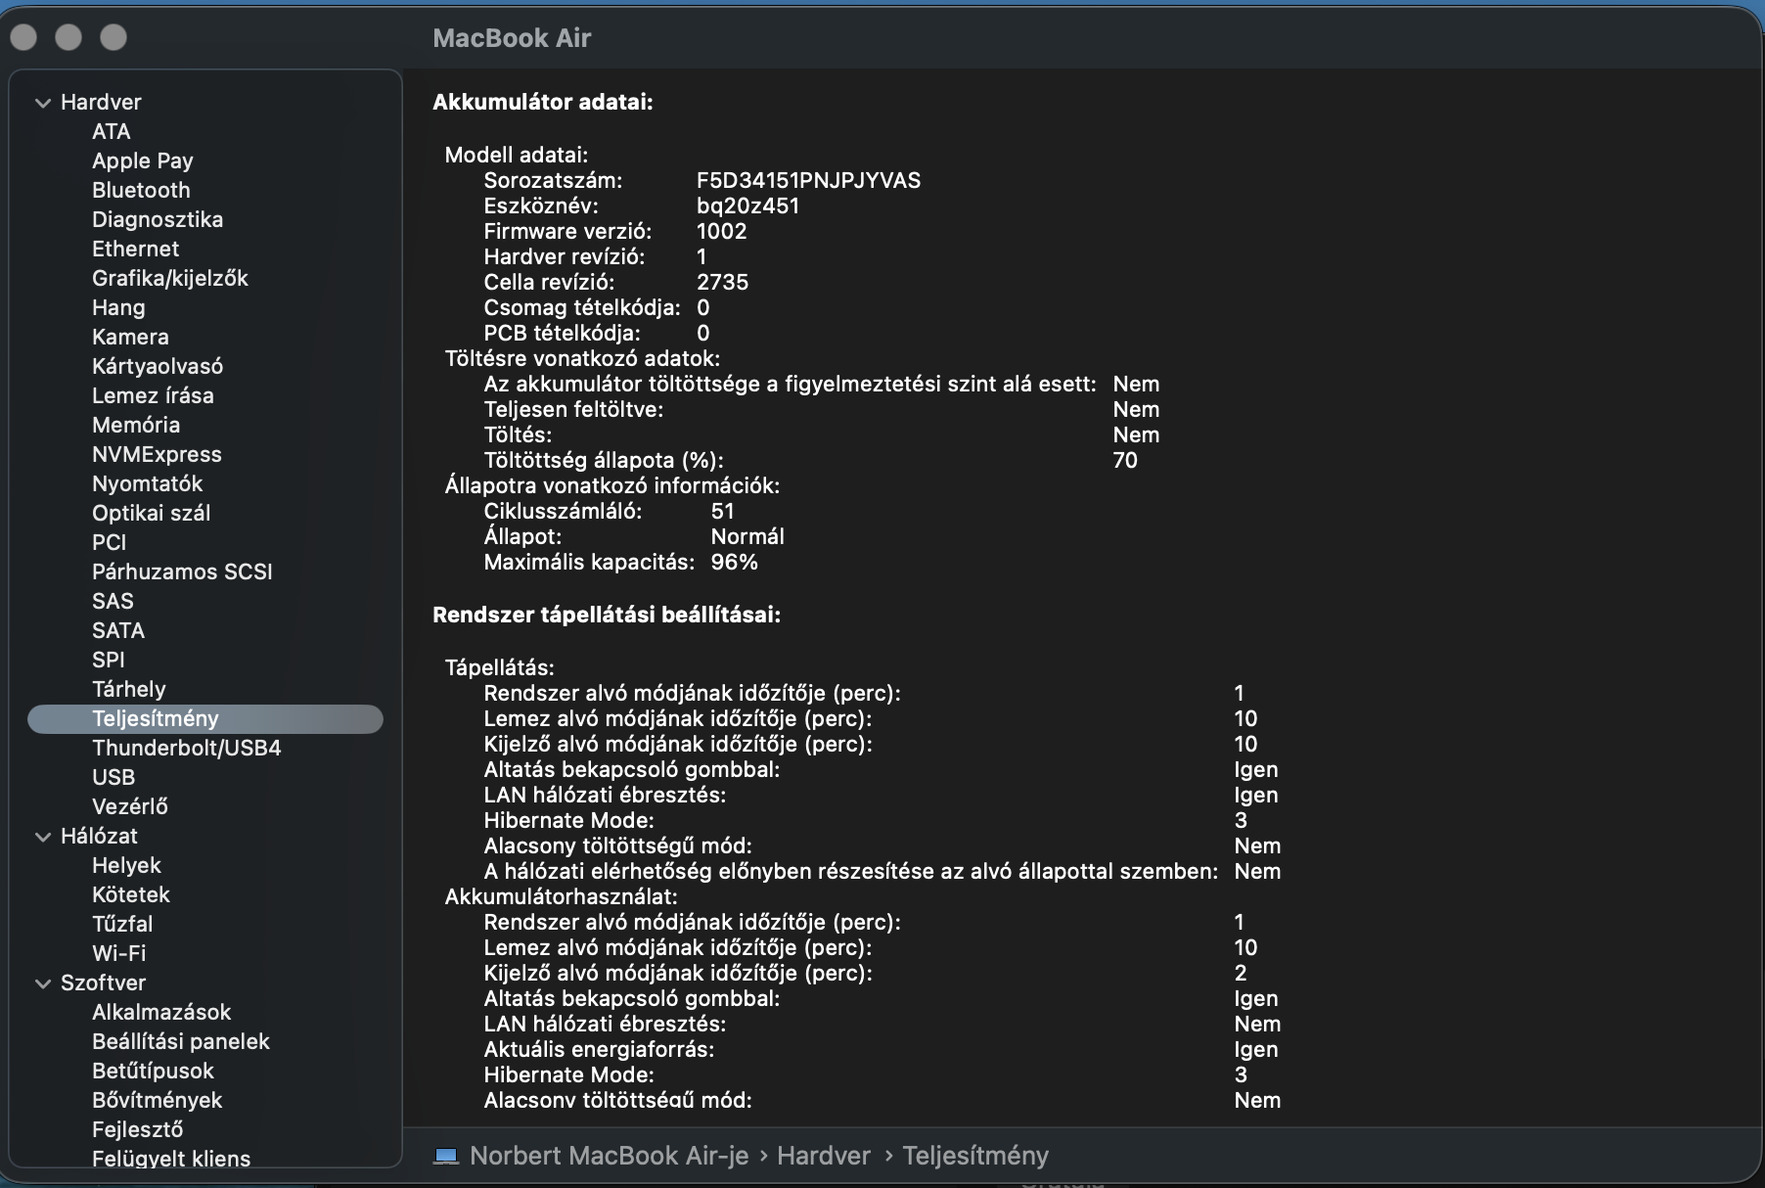Show Memória information

136,425
